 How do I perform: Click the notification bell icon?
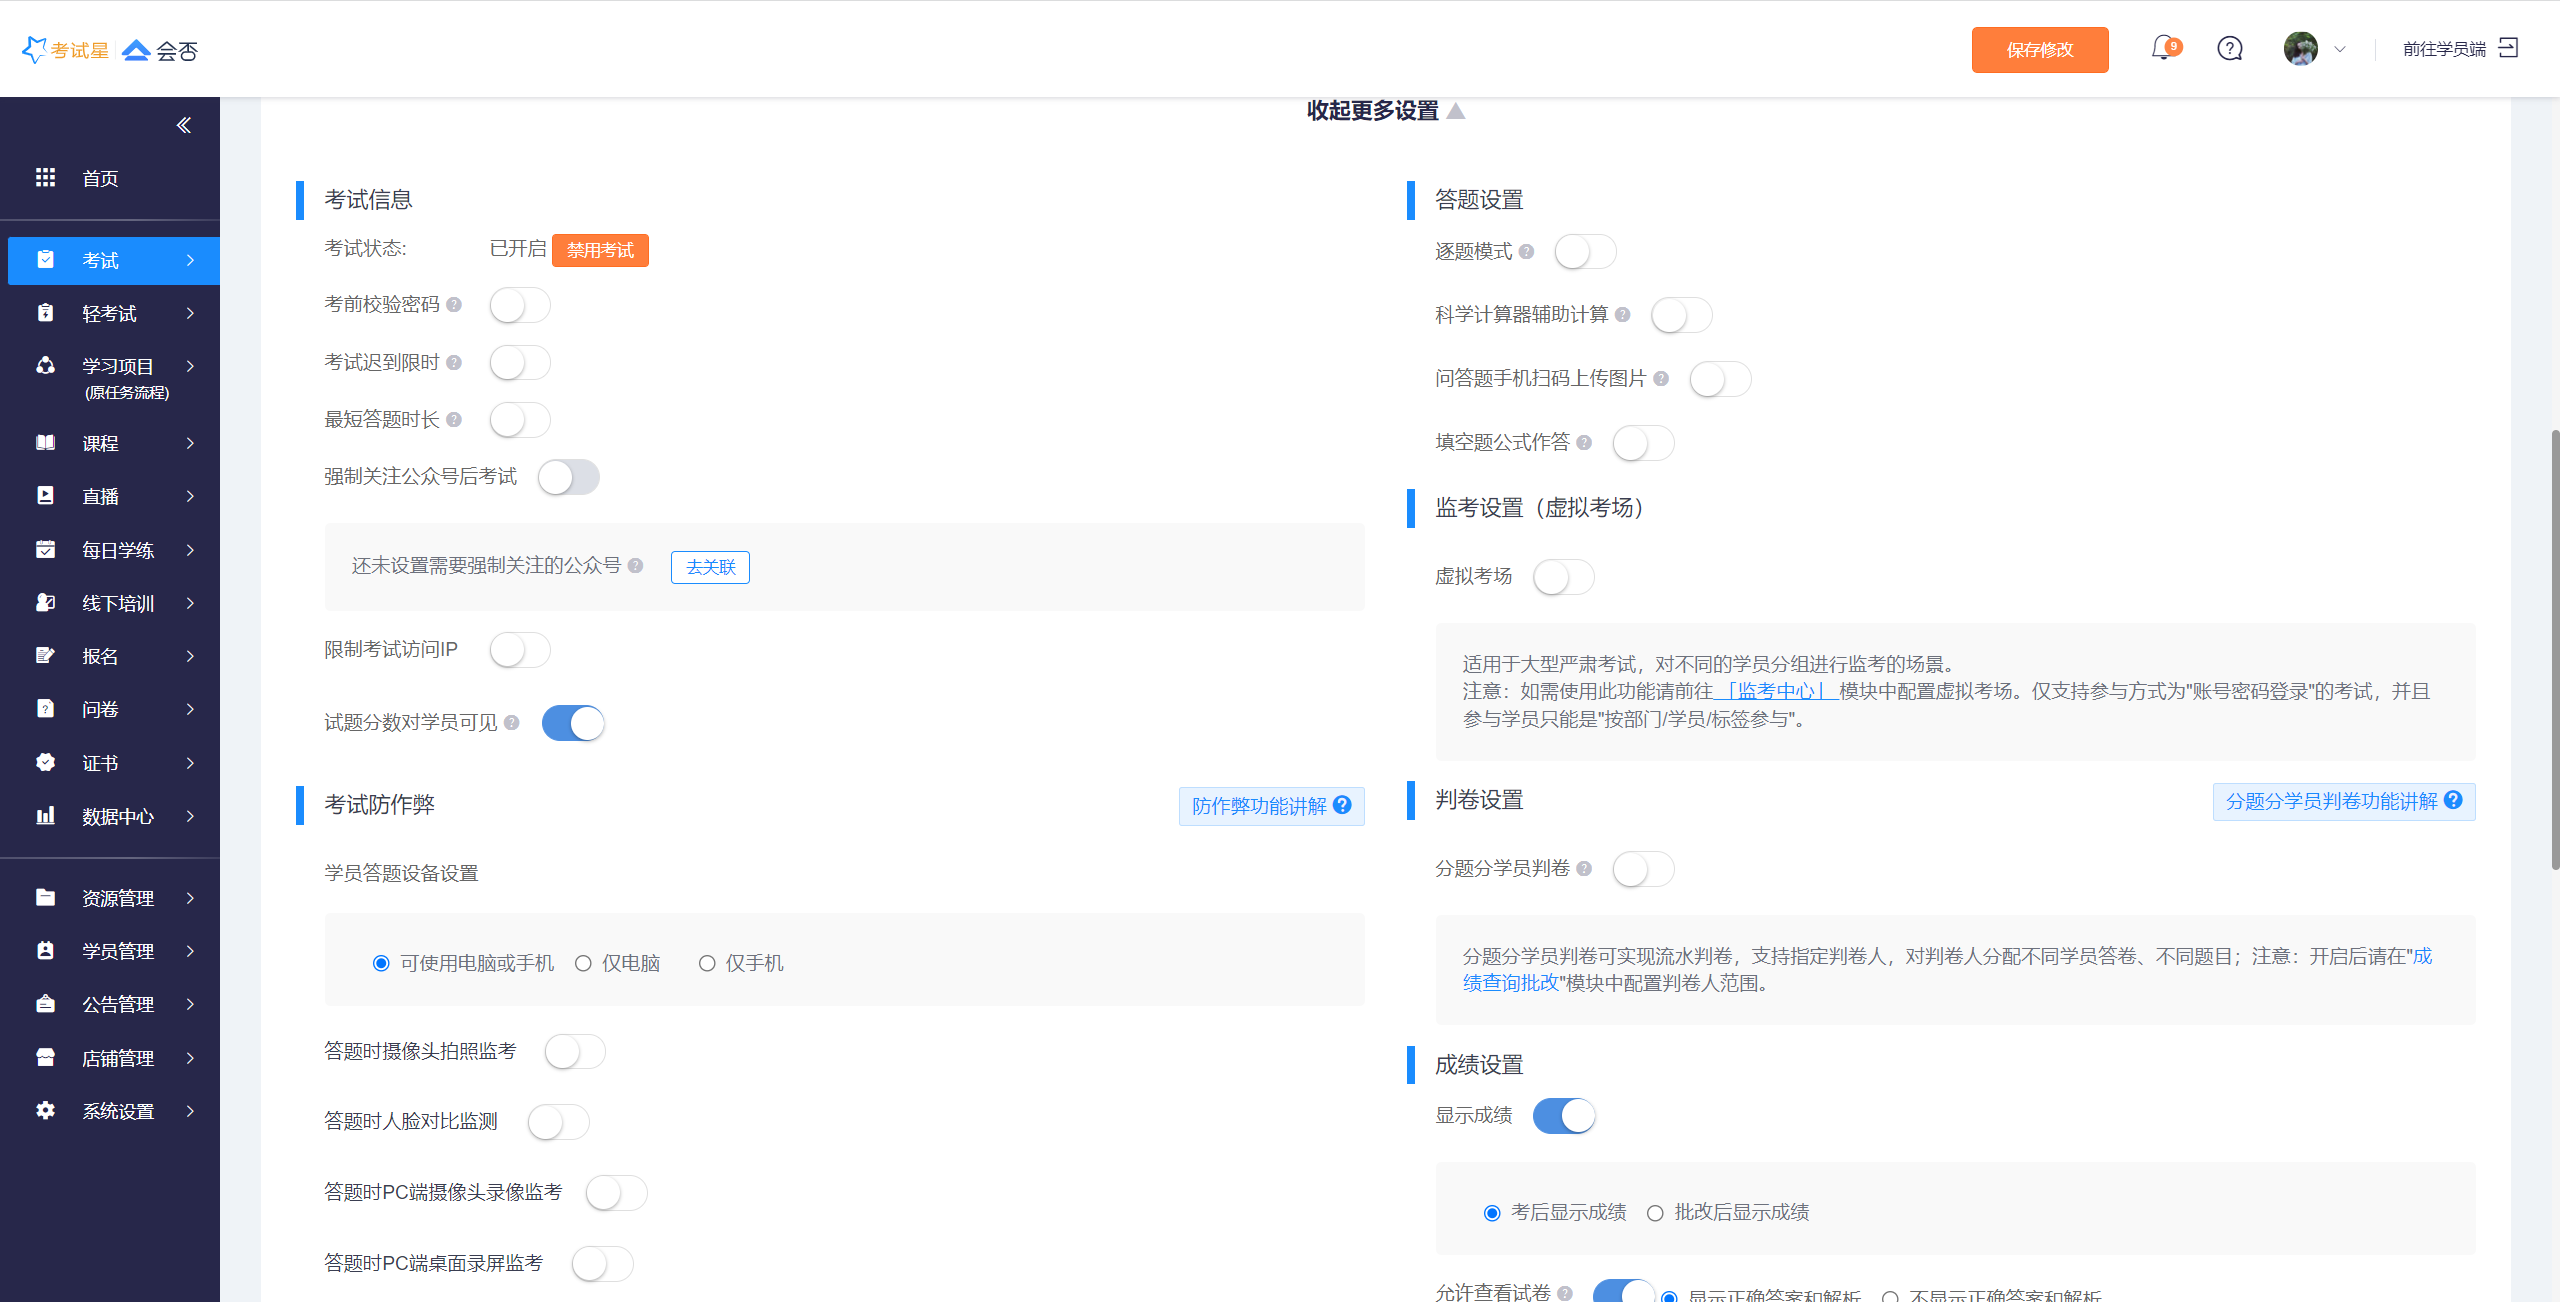click(x=2163, y=48)
